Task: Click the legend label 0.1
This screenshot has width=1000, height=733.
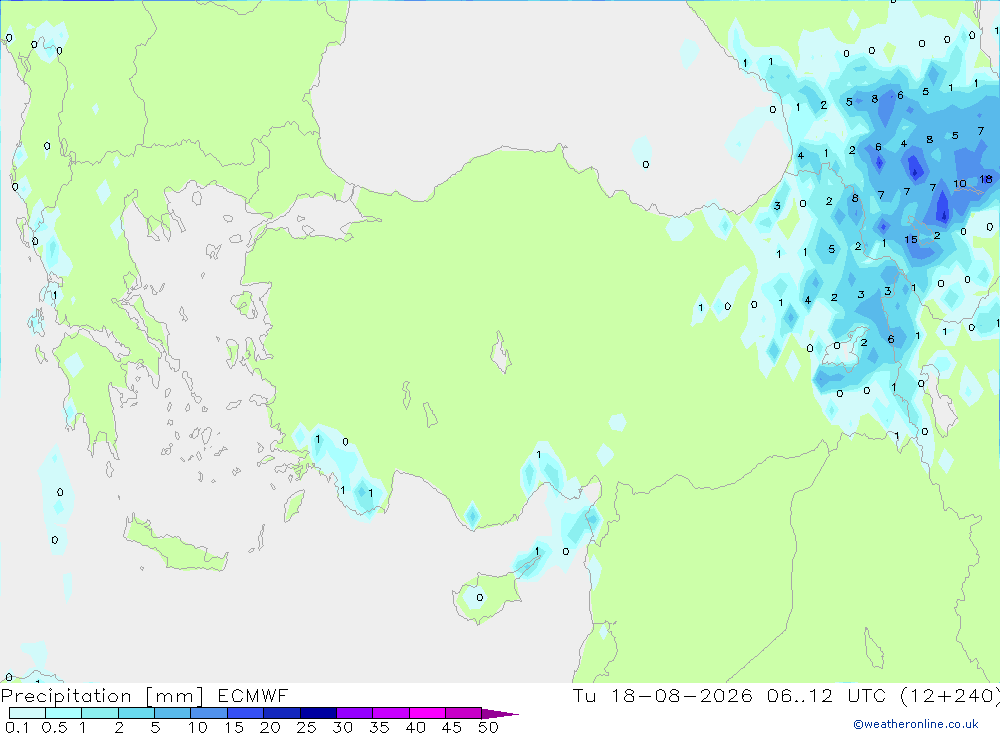Action: (17, 727)
